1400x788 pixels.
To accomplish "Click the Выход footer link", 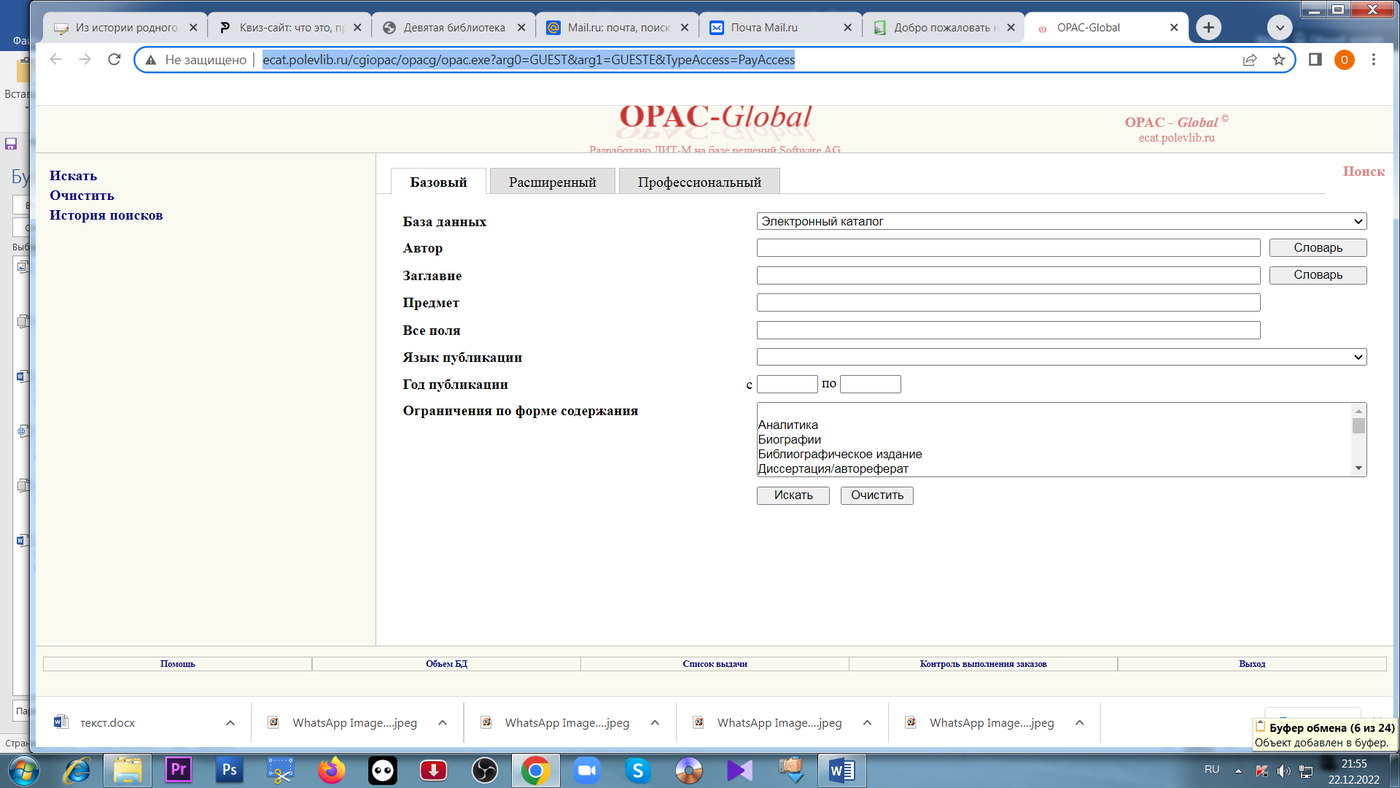I will pos(1252,664).
